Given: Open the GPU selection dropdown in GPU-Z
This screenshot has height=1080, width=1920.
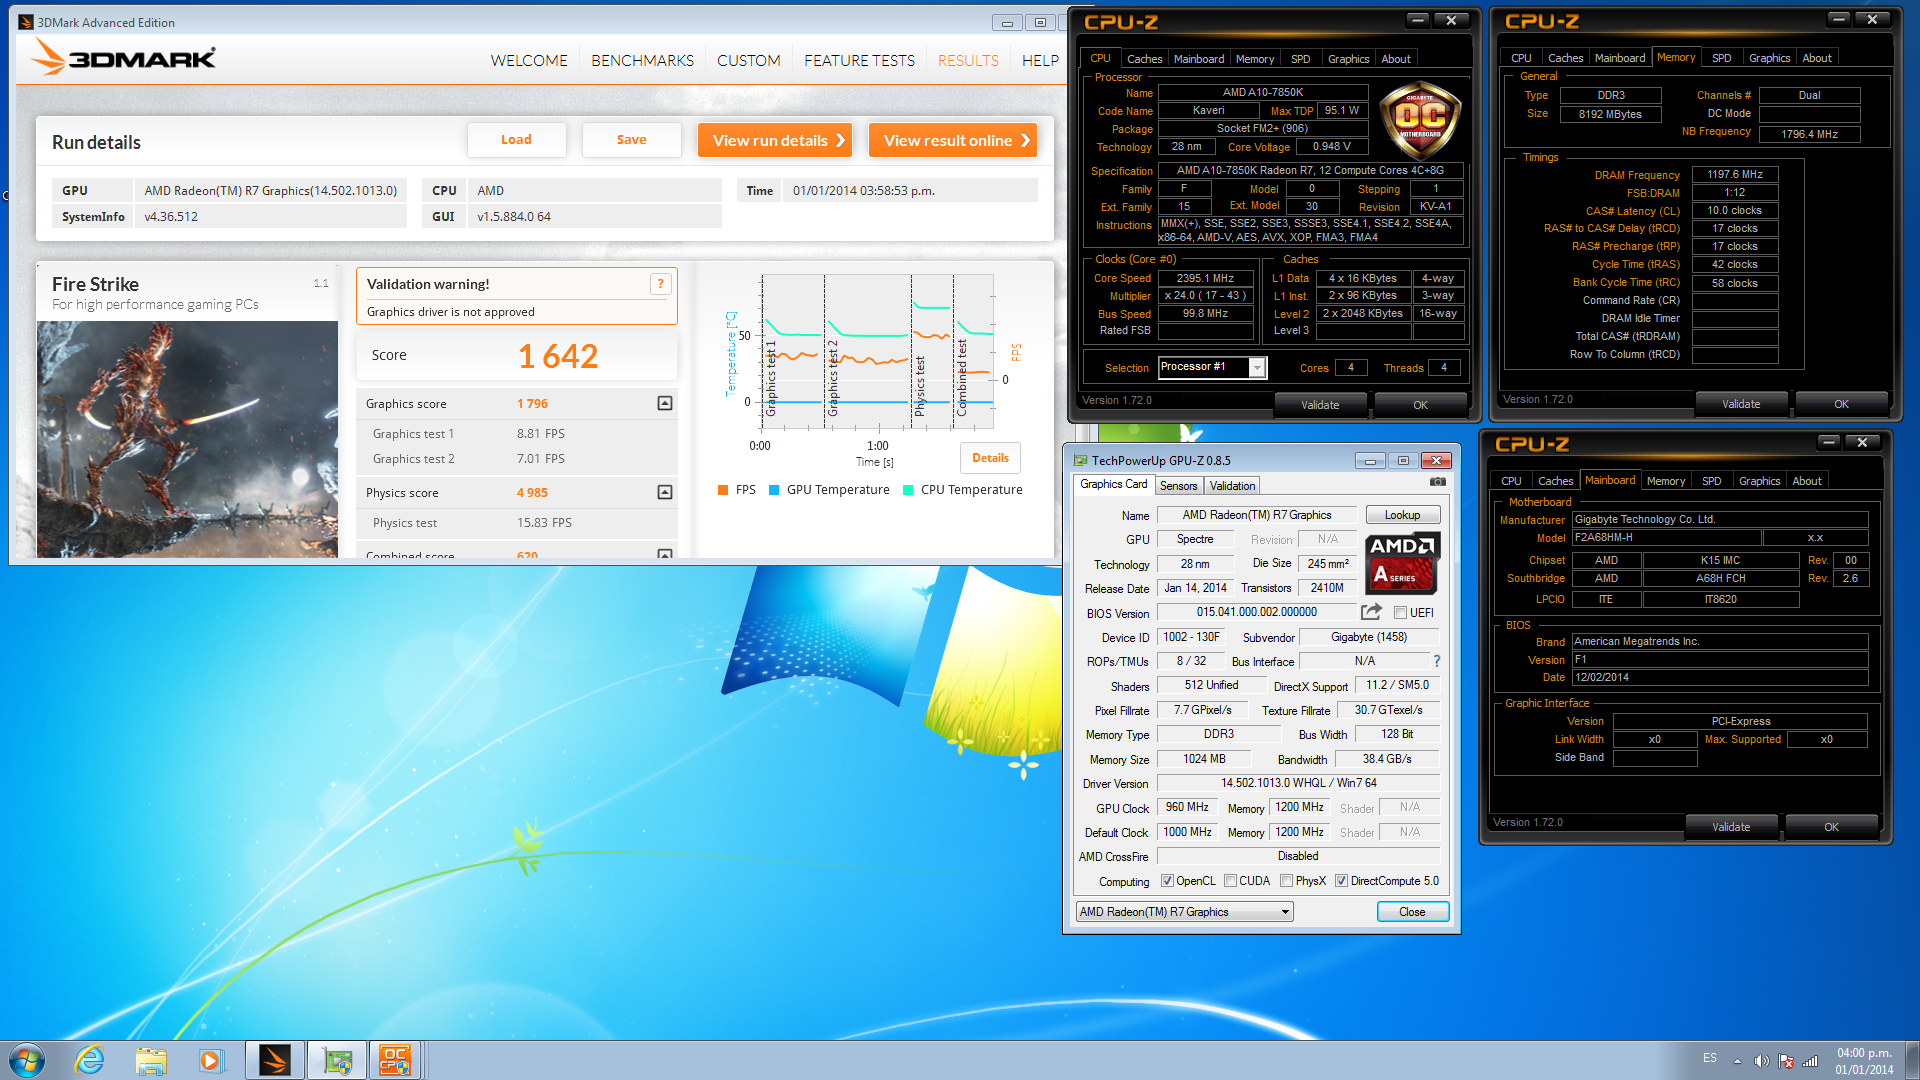Looking at the screenshot, I should (x=1184, y=912).
